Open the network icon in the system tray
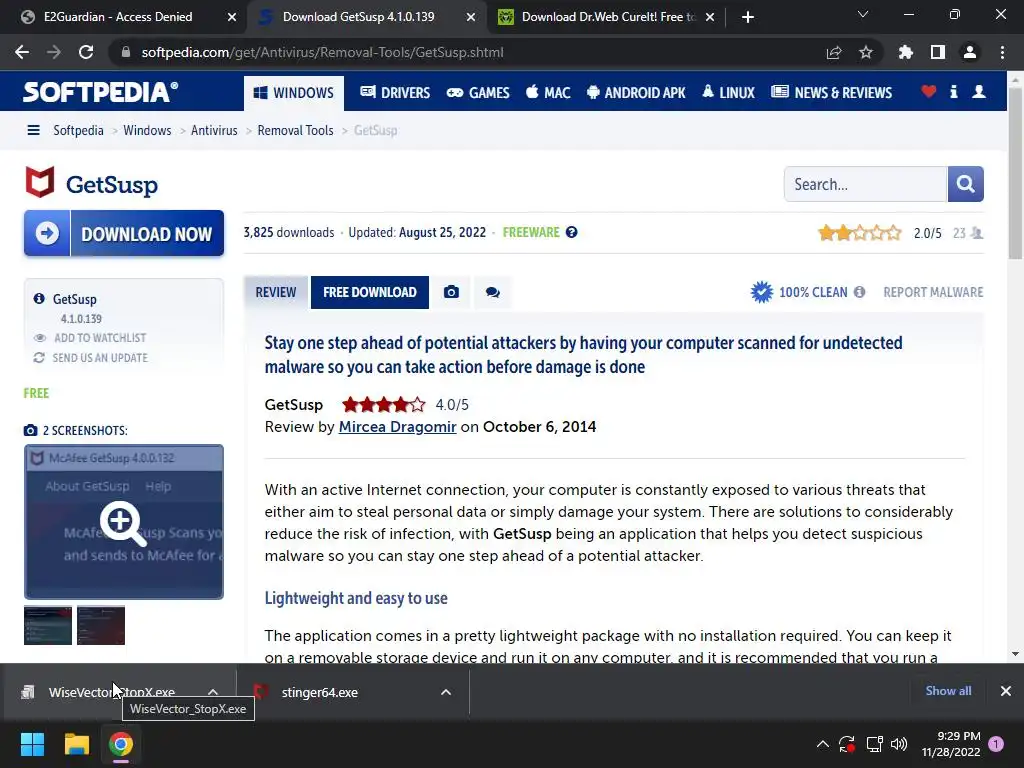The height and width of the screenshot is (768, 1024). coord(874,744)
